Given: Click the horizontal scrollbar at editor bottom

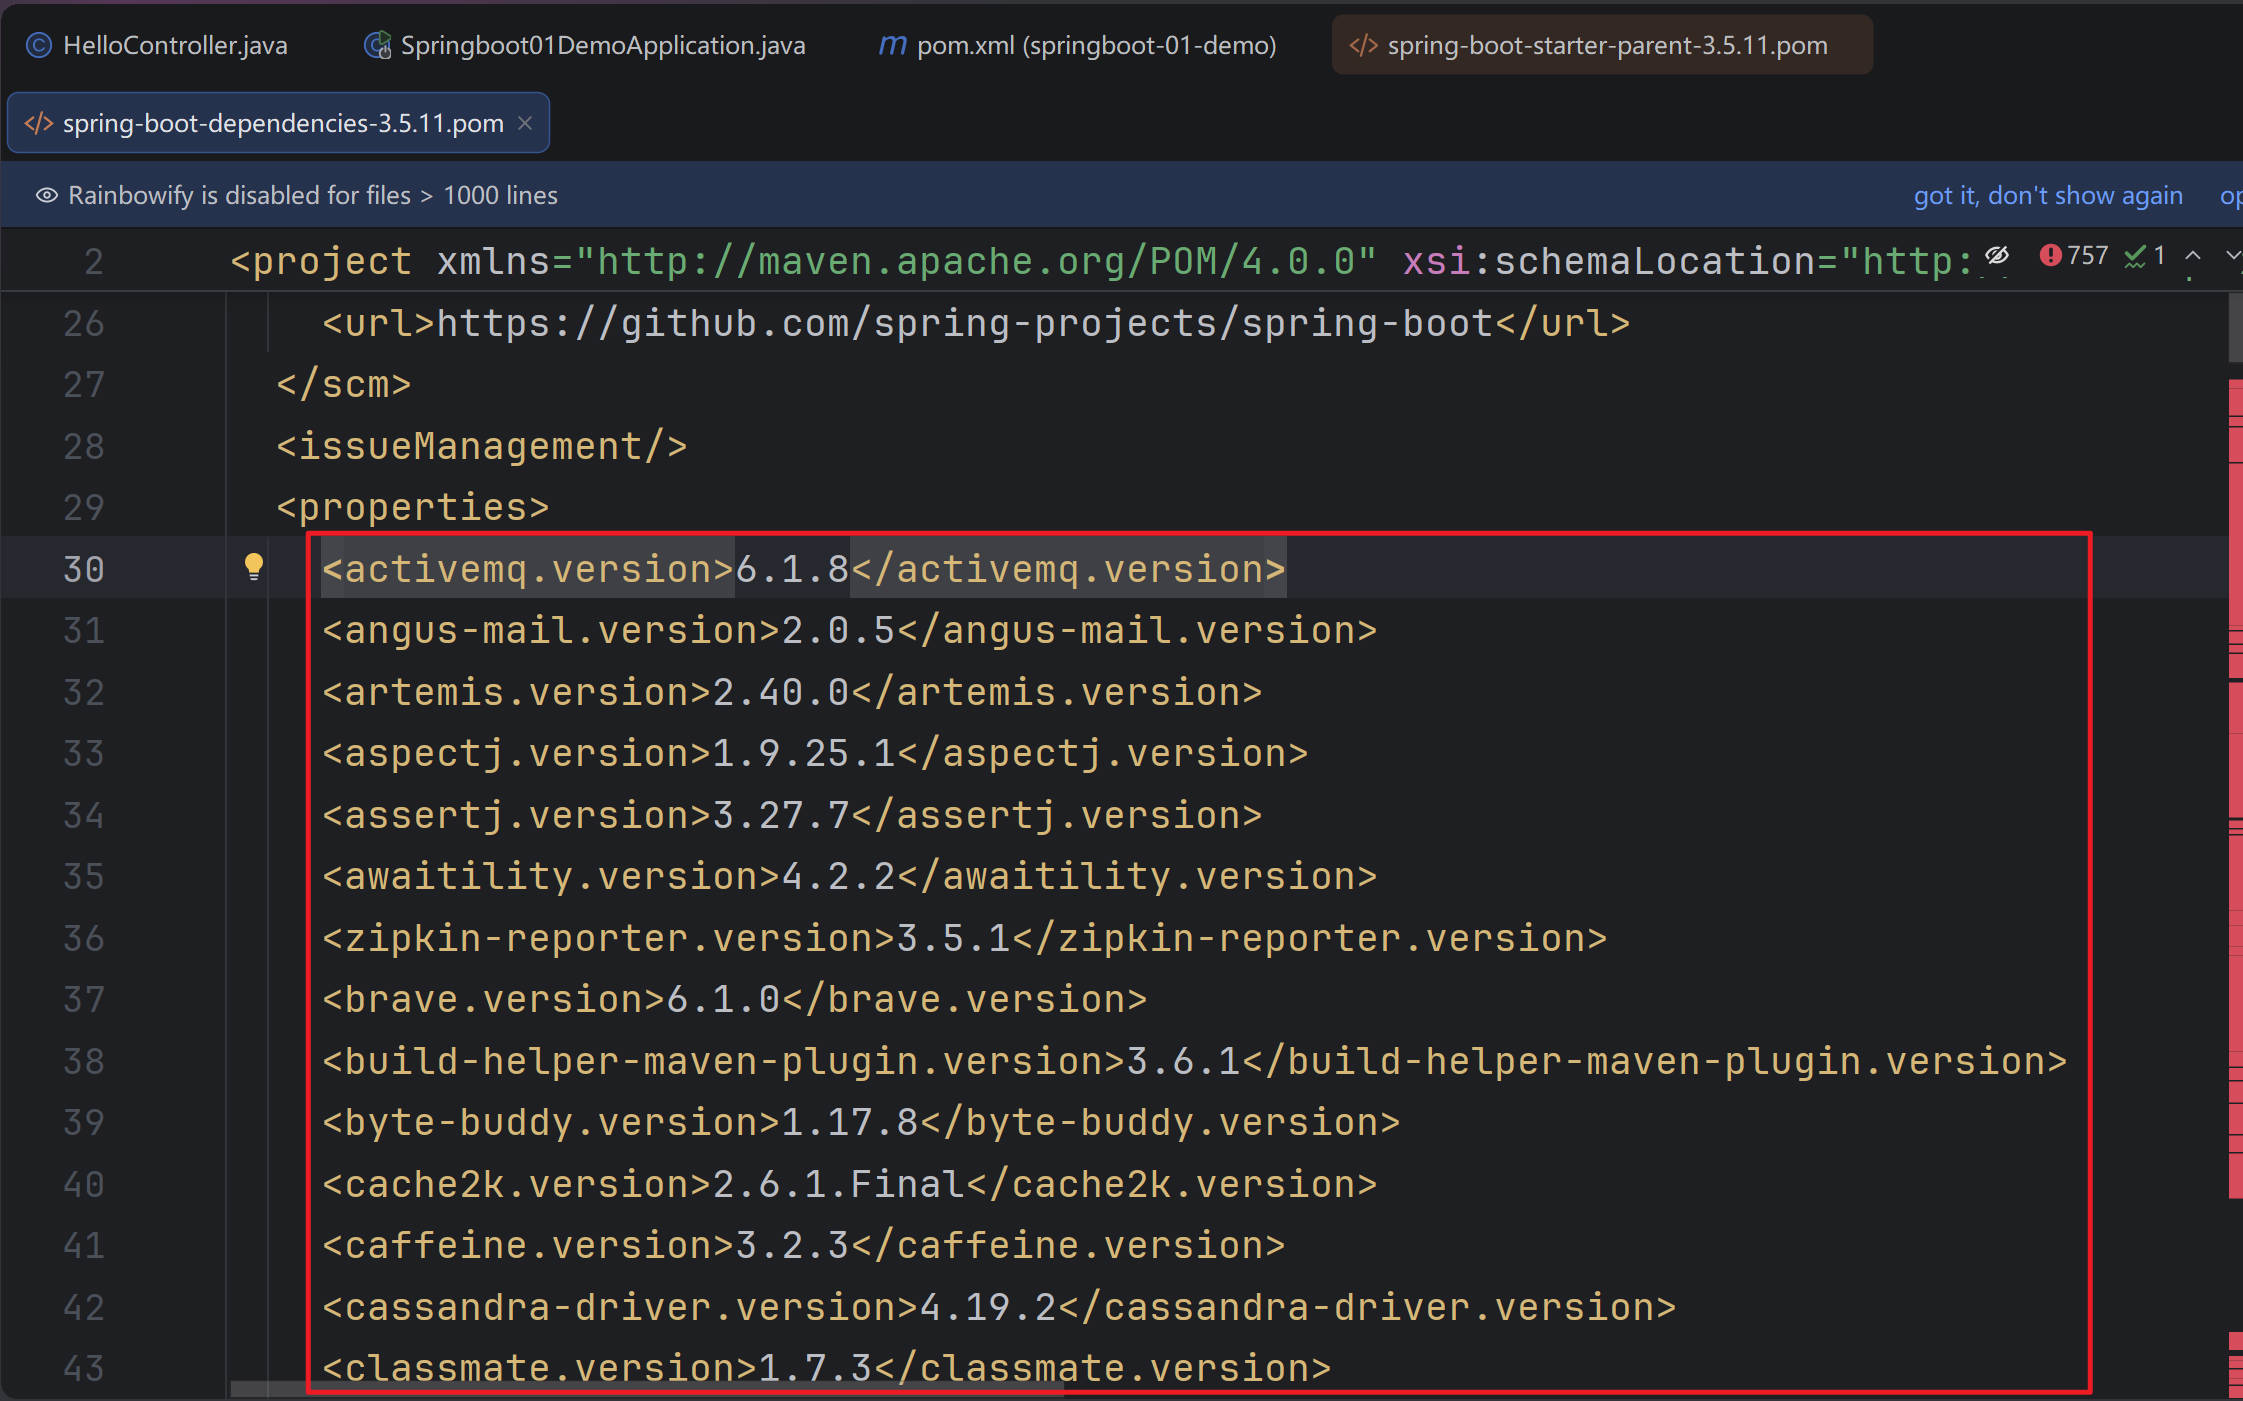Looking at the screenshot, I should [268, 1389].
